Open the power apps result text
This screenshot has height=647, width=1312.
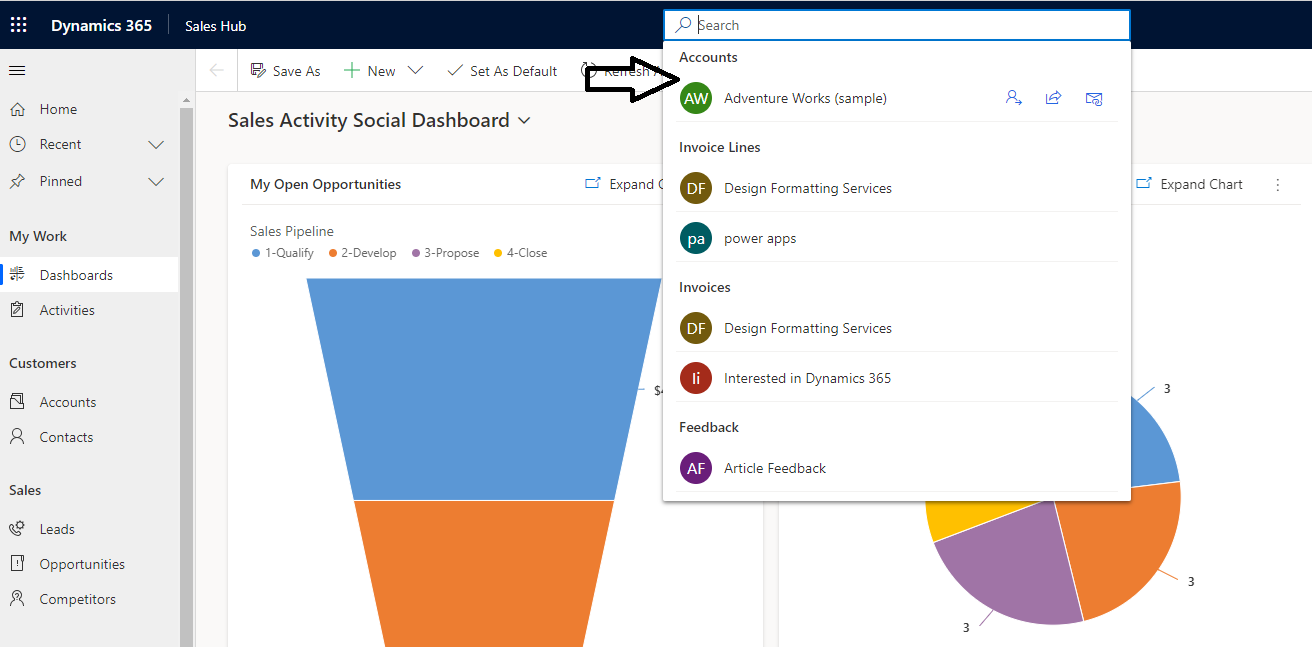760,238
